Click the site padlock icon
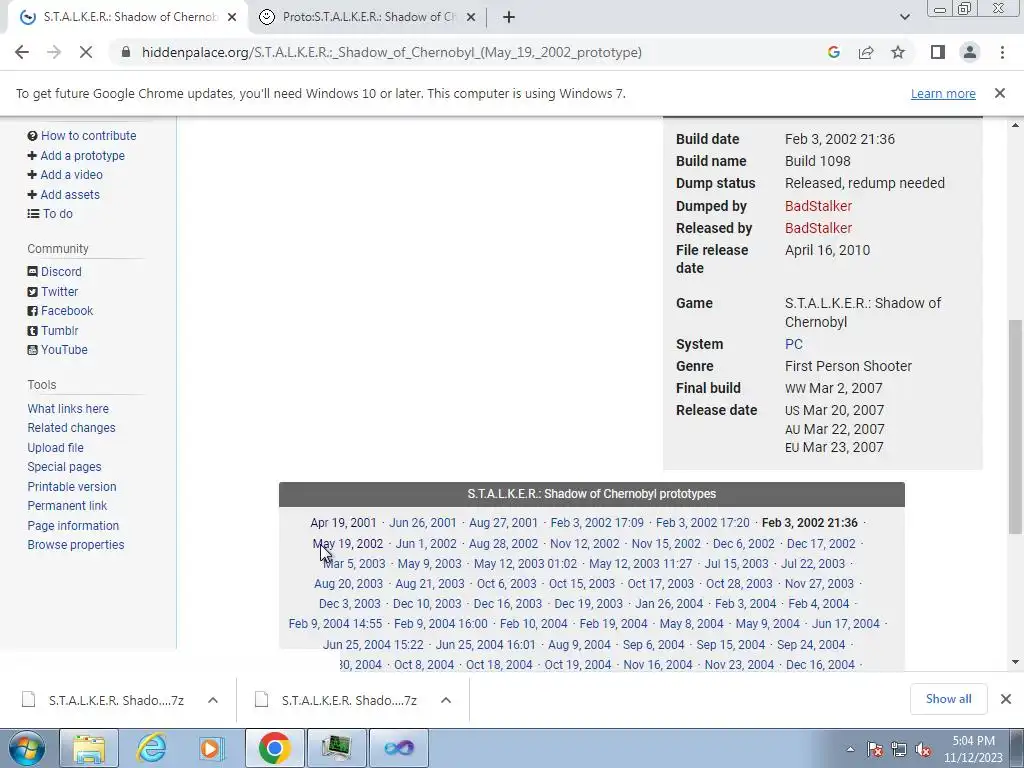 (126, 52)
